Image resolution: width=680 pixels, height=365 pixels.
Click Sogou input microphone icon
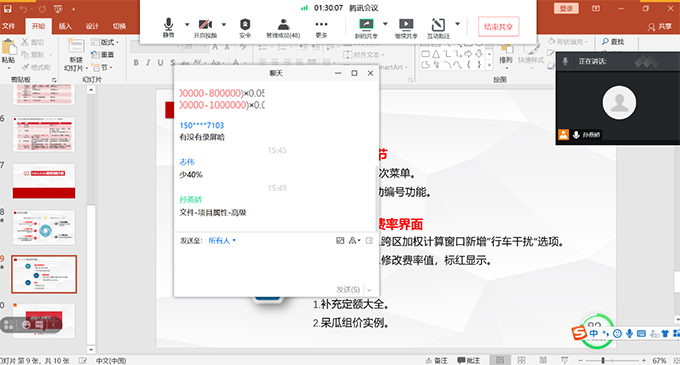[x=629, y=333]
